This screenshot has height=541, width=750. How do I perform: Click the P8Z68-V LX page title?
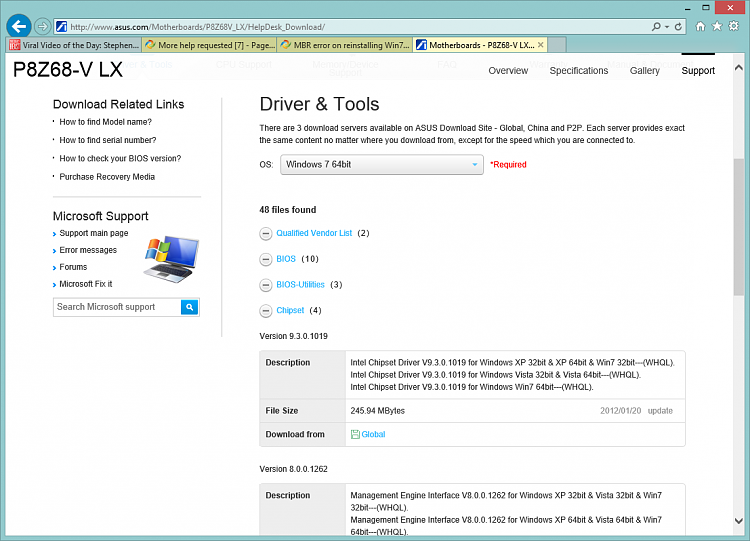(x=67, y=70)
